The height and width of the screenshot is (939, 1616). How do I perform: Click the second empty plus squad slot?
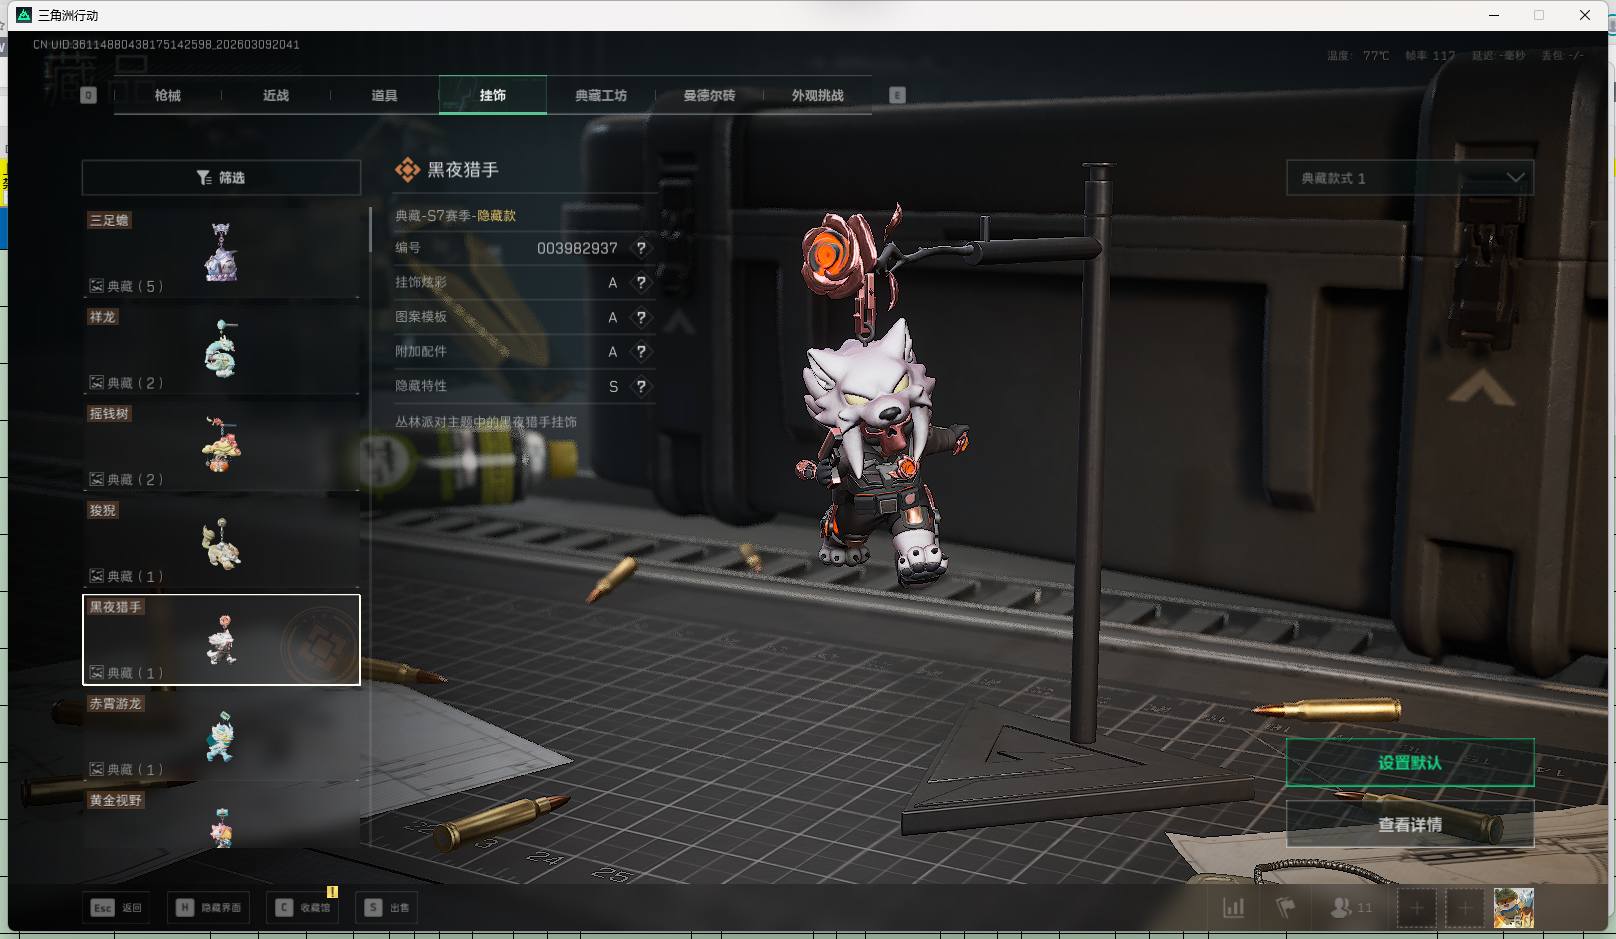[1465, 908]
